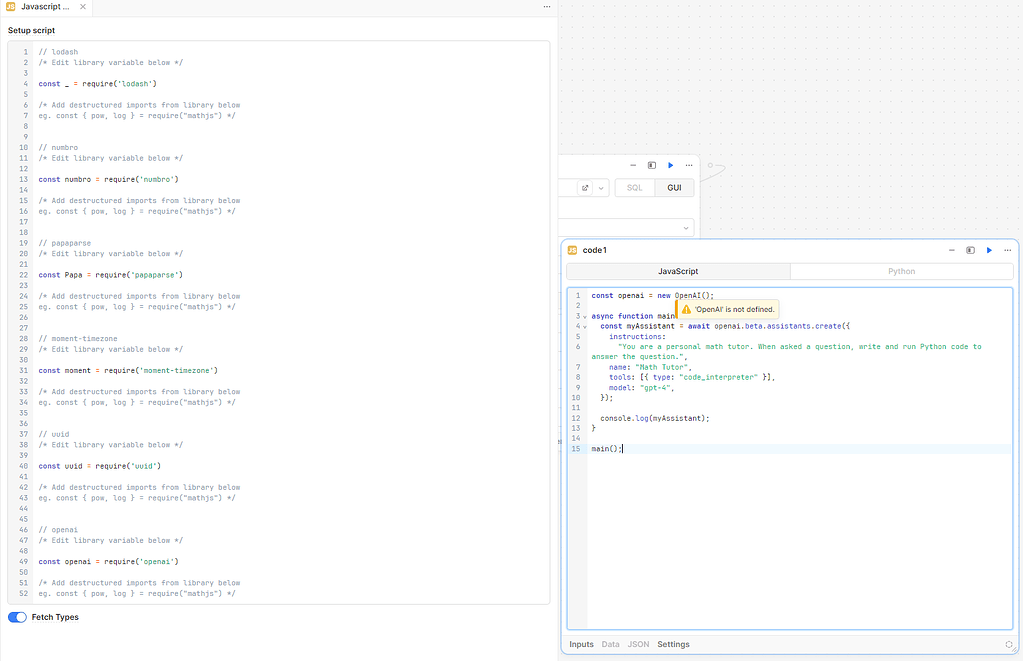Image resolution: width=1023 pixels, height=661 pixels.
Task: Click the settings gear at the bottom right
Action: [1008, 644]
